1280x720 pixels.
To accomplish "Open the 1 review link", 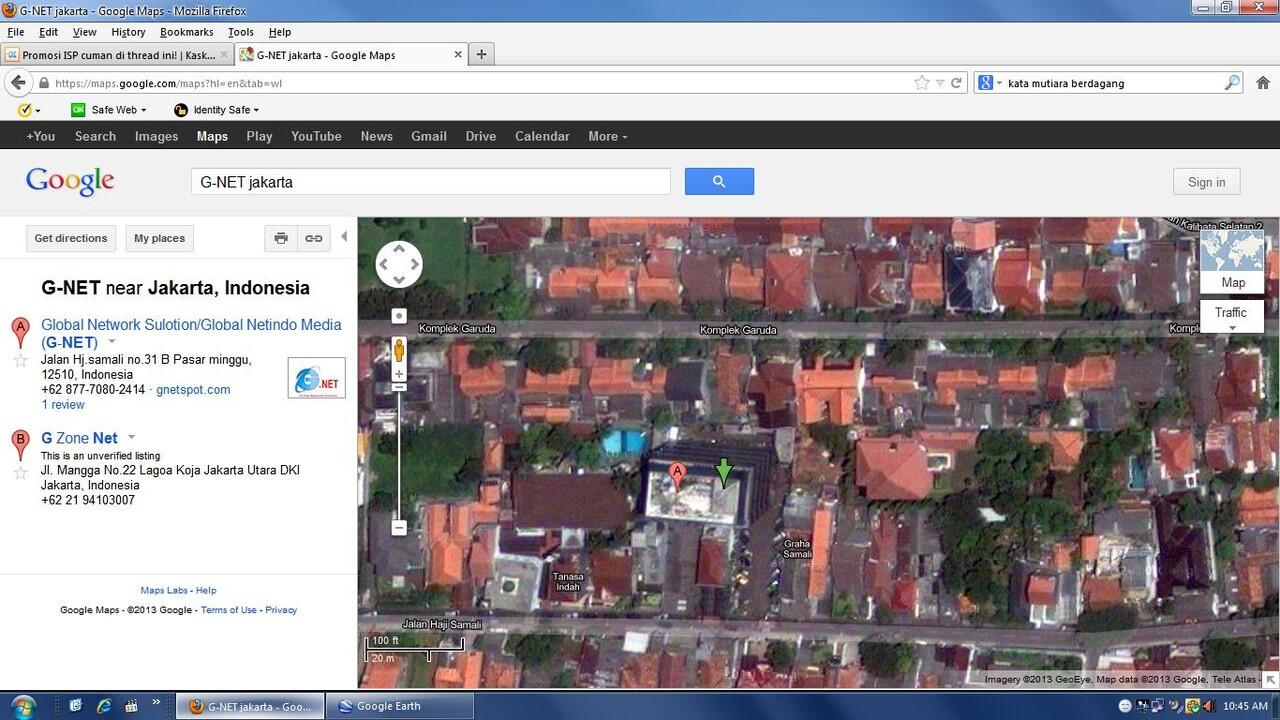I will [x=63, y=405].
